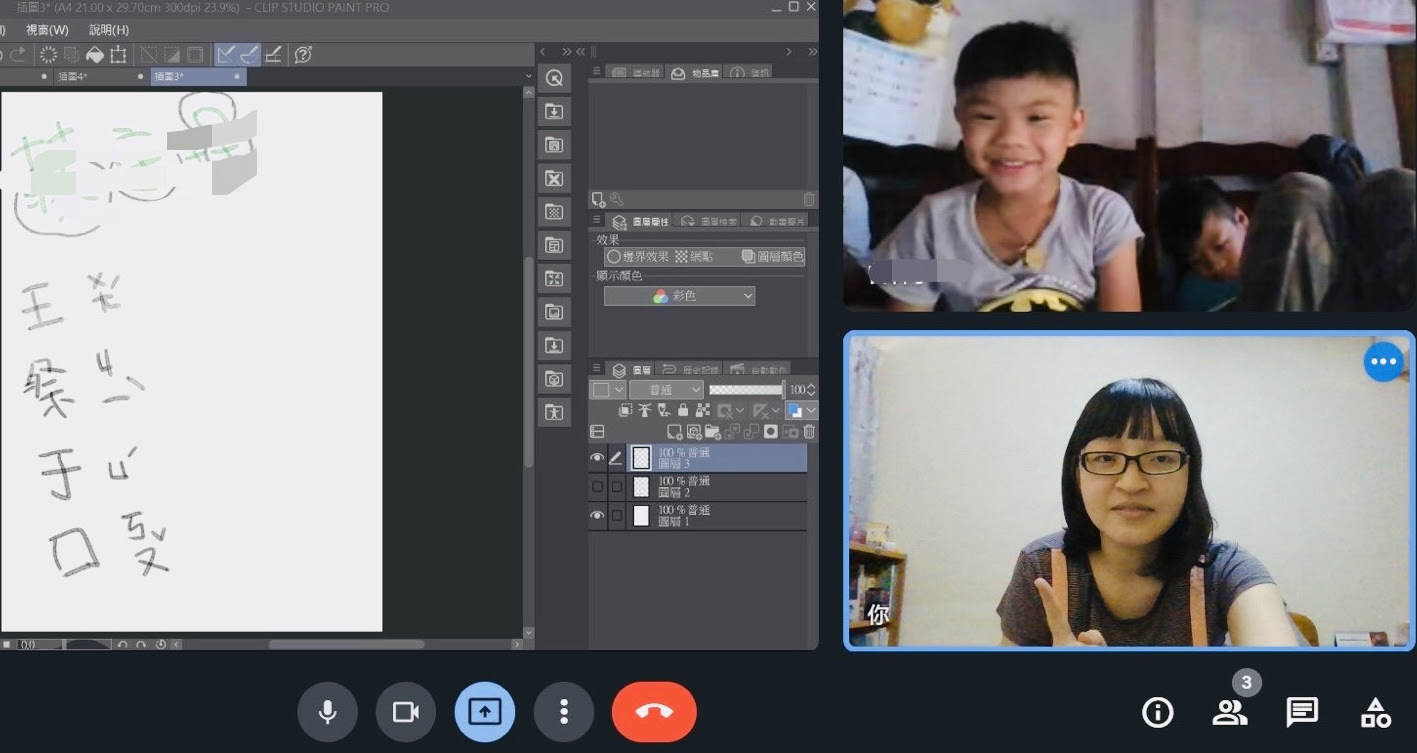Toggle Set as Reference Layer lighthouse icon

644,410
